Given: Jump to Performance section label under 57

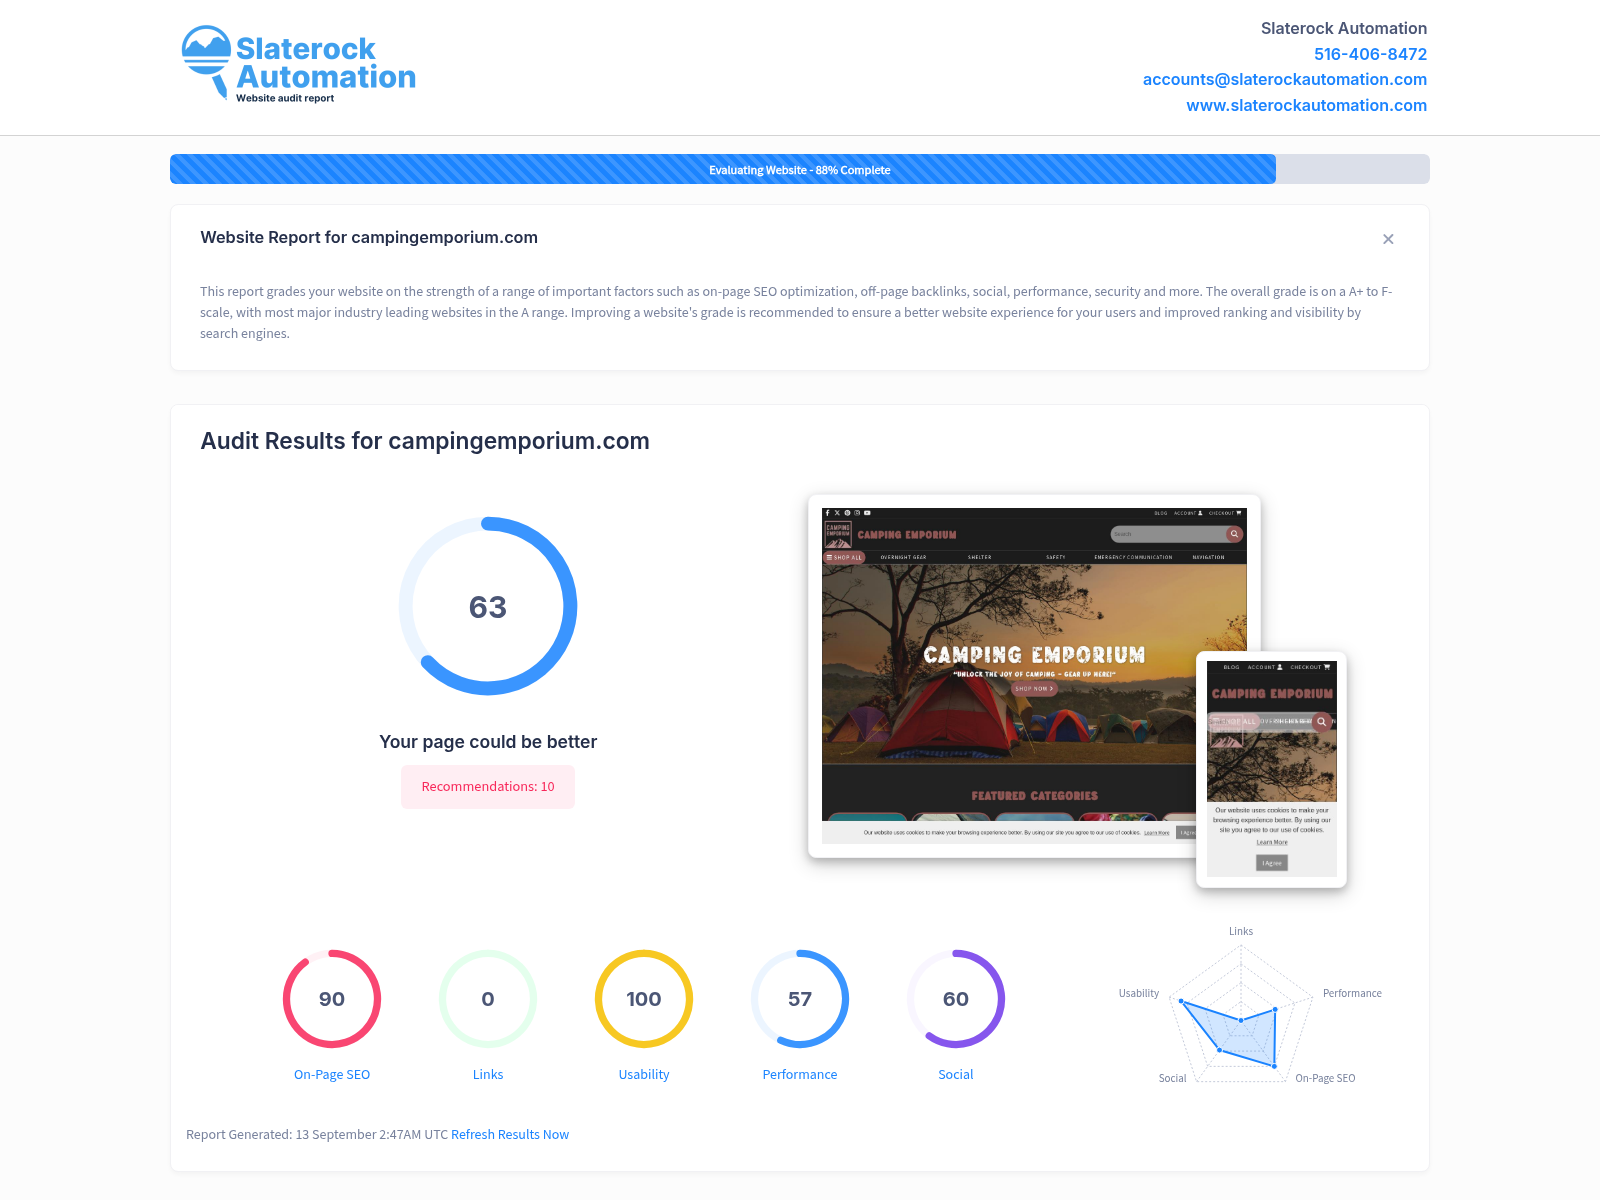Looking at the screenshot, I should coord(800,1074).
